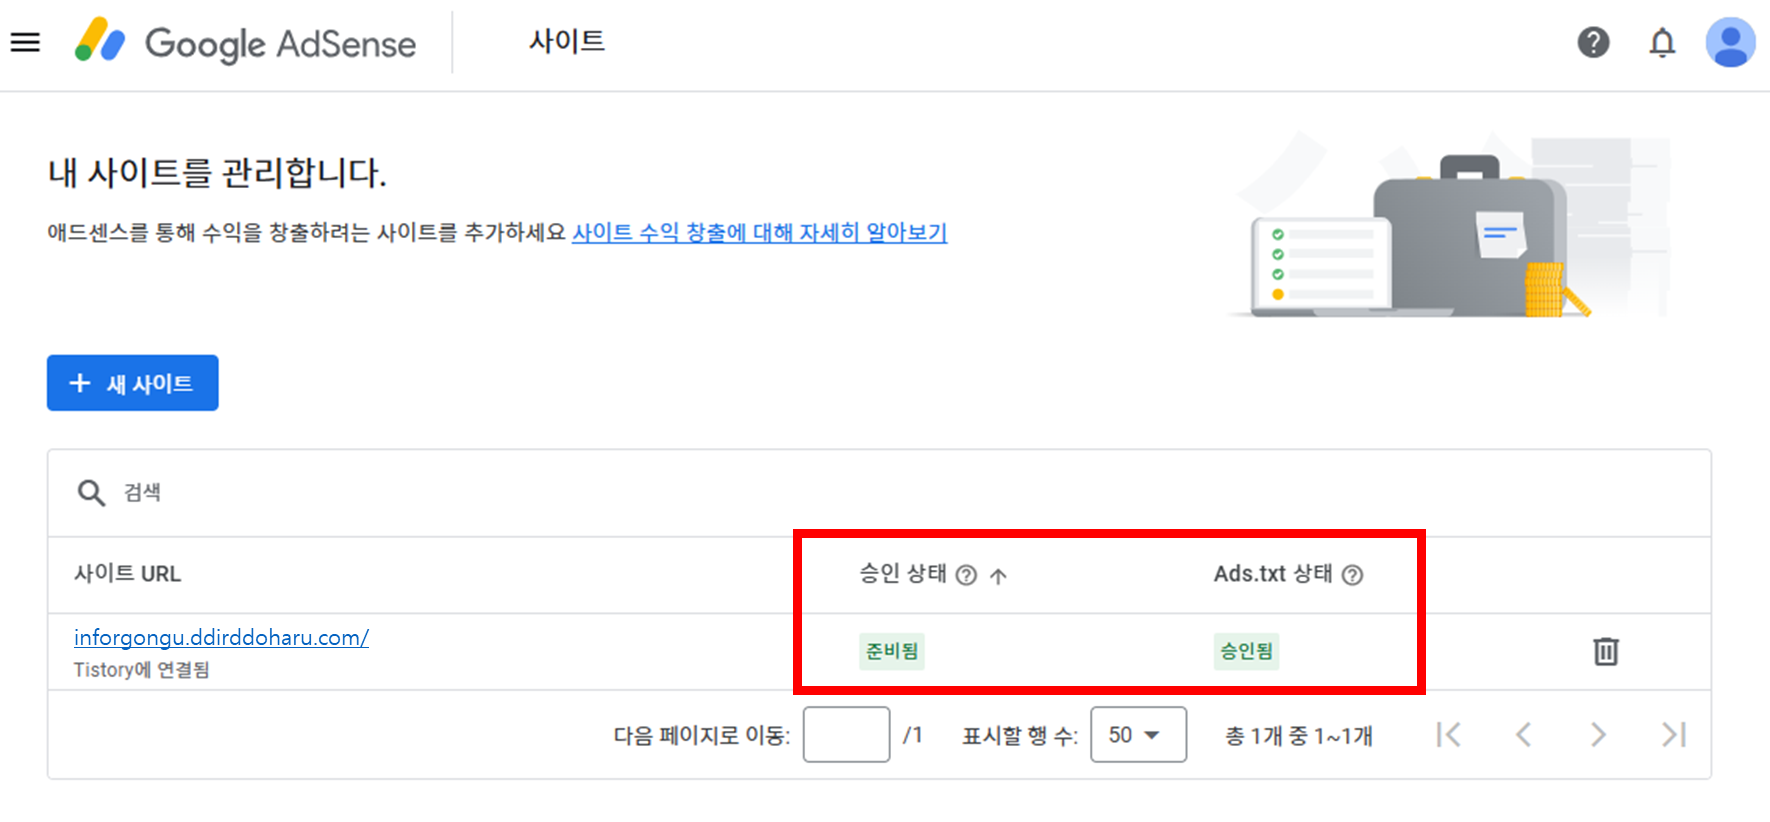
Task: Click the search magnifier icon
Action: click(x=90, y=492)
